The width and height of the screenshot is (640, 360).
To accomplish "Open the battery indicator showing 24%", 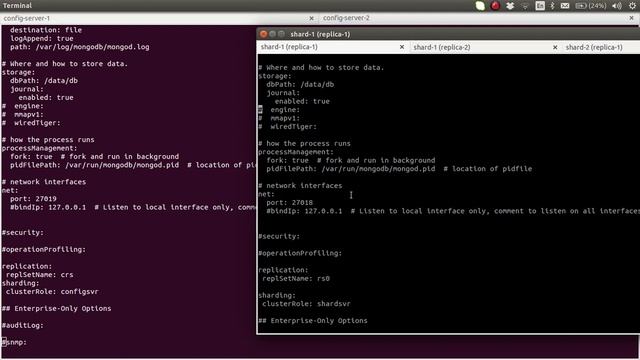I will (591, 6).
